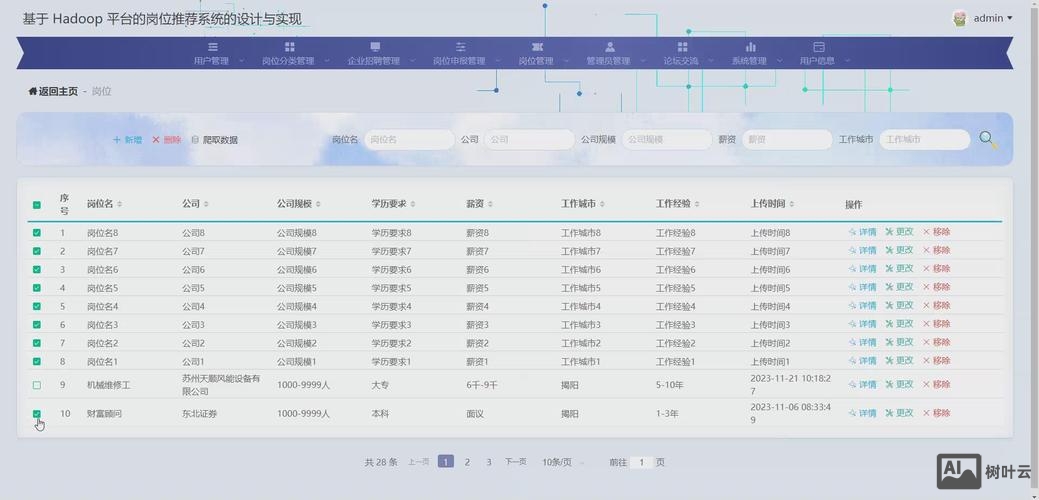Click 更改 for 岗位名7 row
The height and width of the screenshot is (500, 1039).
click(899, 250)
